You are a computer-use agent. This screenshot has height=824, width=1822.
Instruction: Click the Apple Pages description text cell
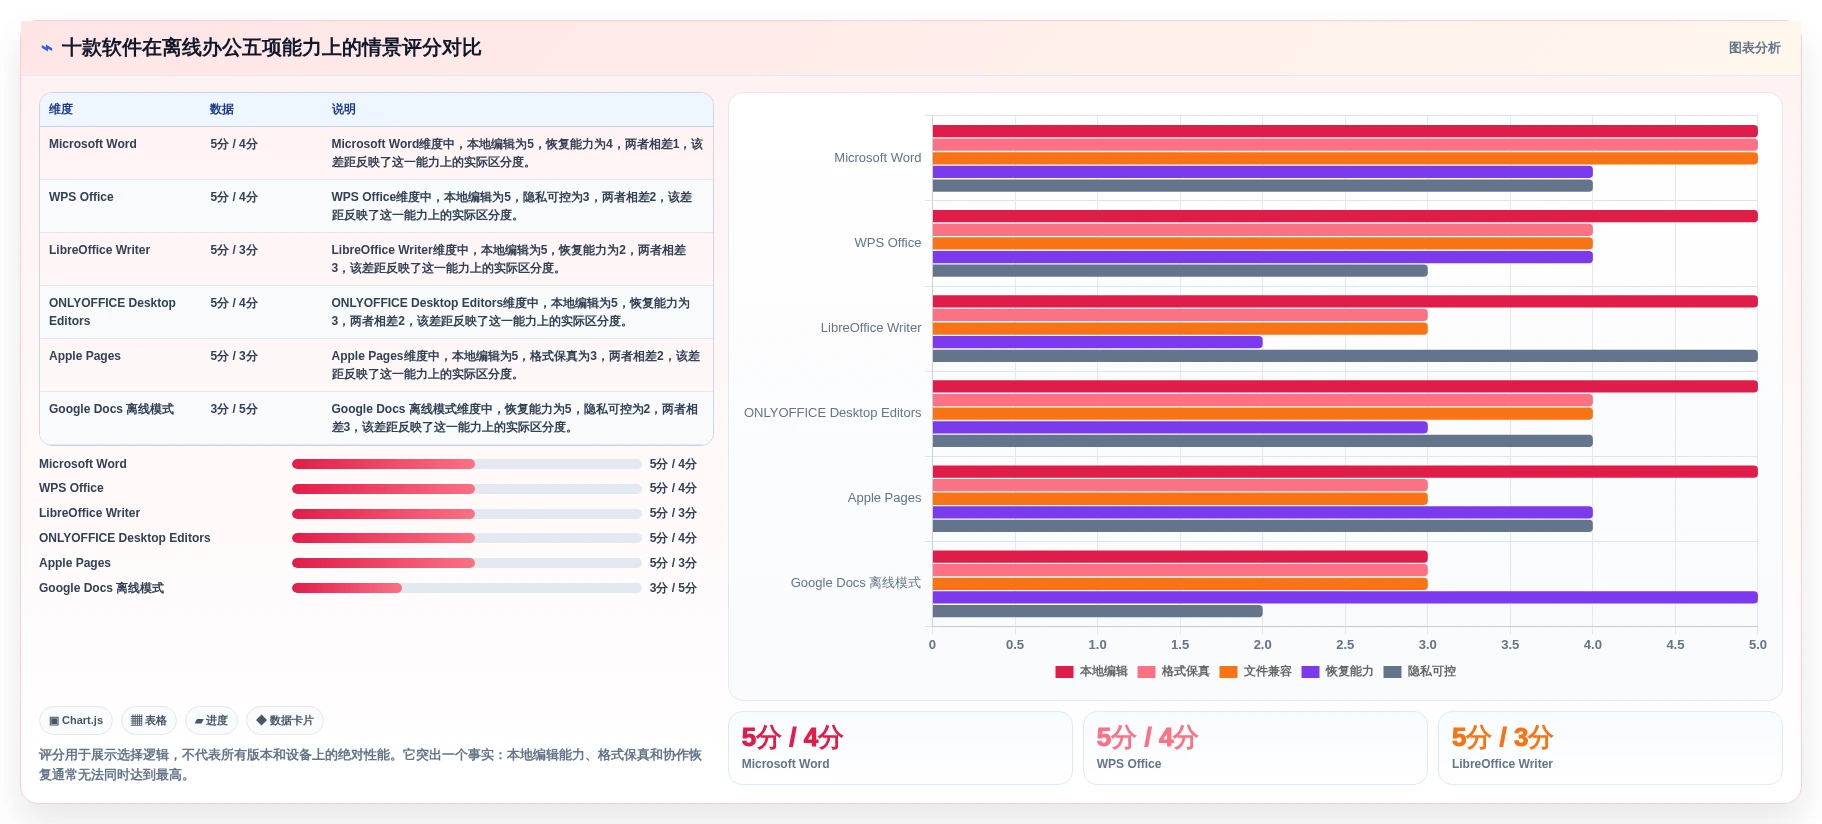coord(516,365)
